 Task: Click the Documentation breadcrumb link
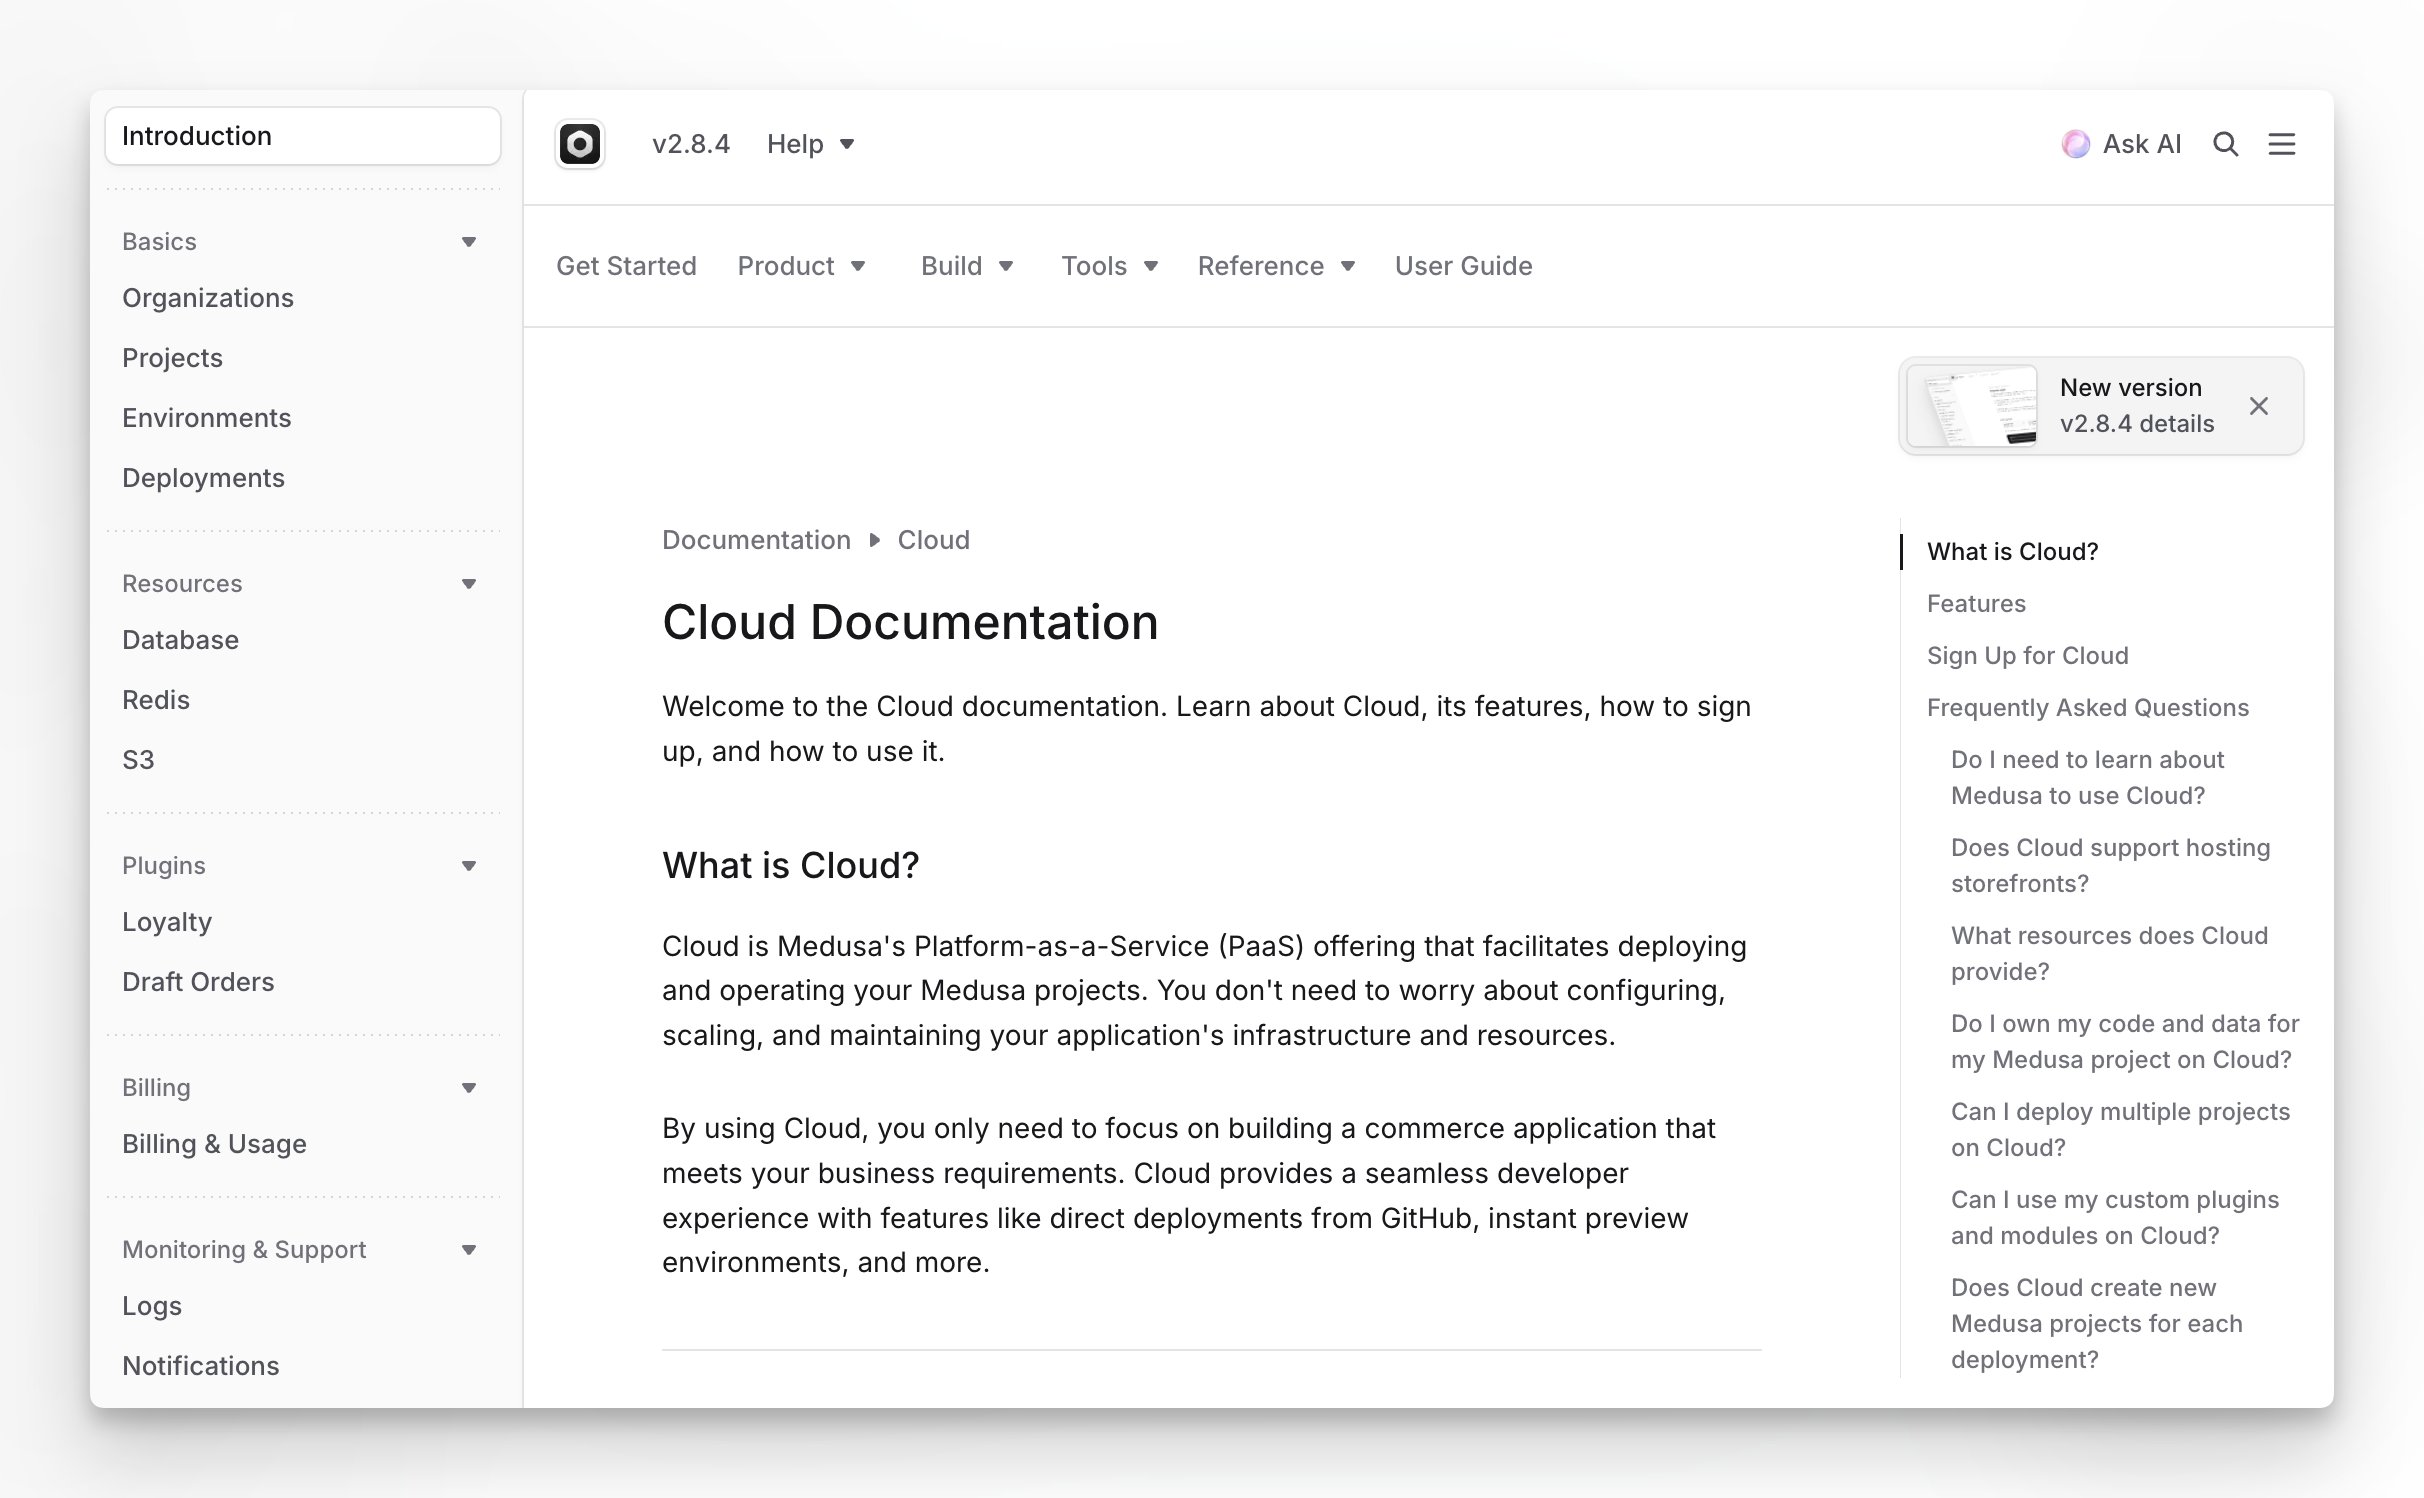pos(756,540)
